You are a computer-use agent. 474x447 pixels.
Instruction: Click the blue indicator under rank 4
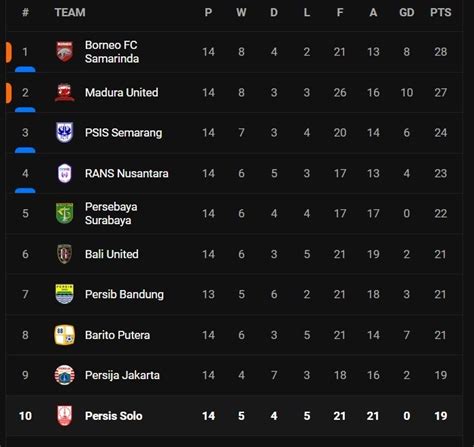pyautogui.click(x=25, y=191)
